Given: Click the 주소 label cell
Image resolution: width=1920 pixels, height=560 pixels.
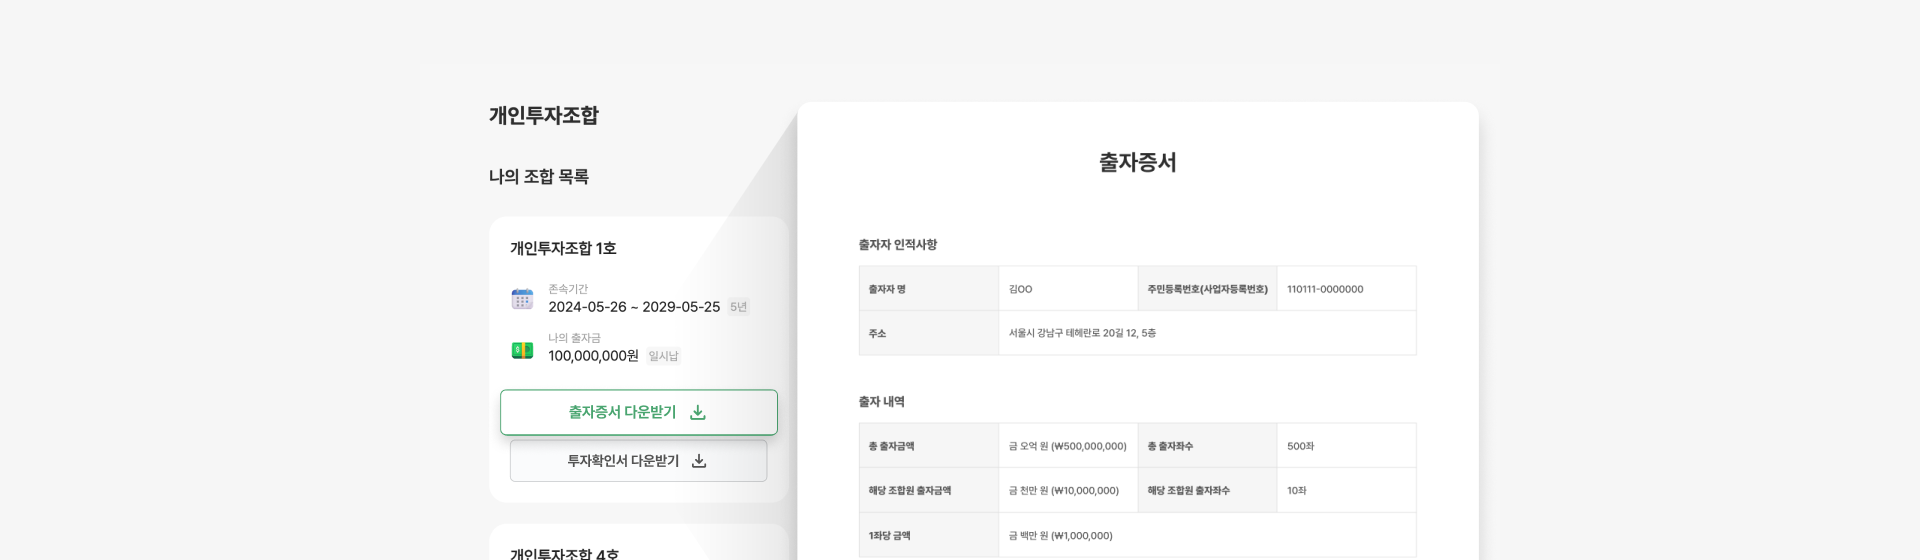Looking at the screenshot, I should click(x=929, y=333).
